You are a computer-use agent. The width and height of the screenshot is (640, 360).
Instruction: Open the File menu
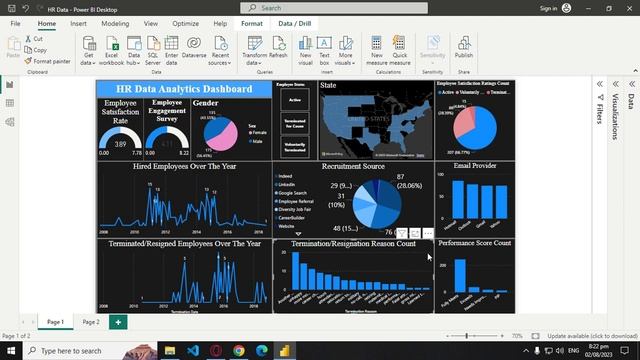(16, 24)
